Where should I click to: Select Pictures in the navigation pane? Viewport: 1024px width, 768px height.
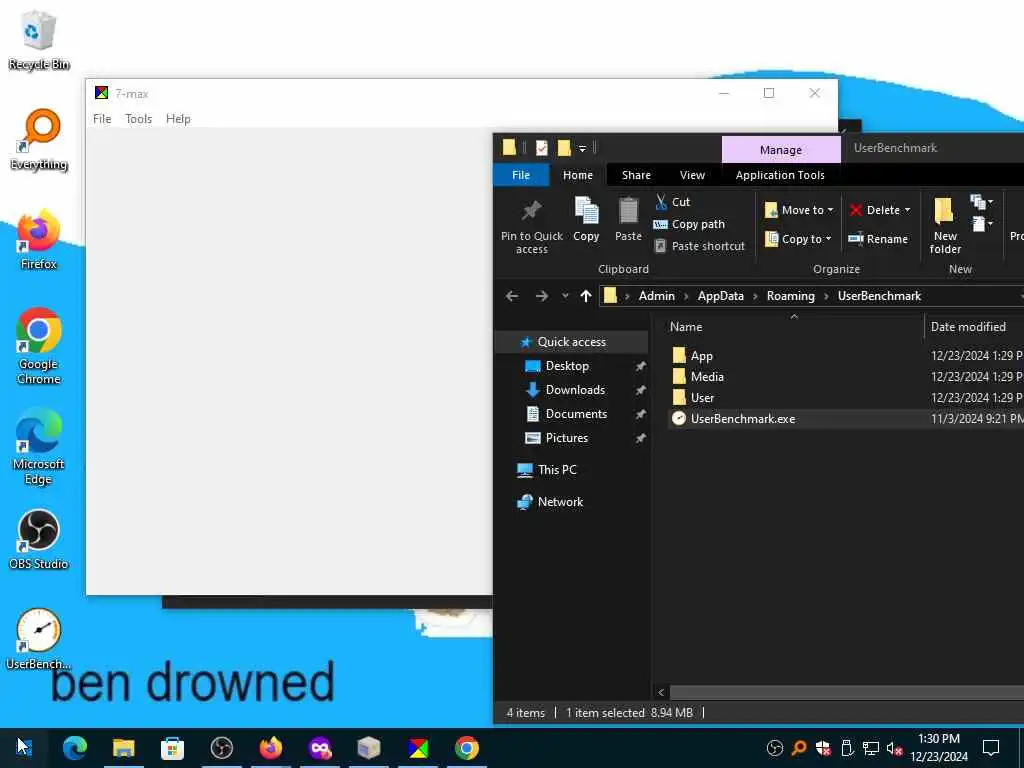pos(566,438)
